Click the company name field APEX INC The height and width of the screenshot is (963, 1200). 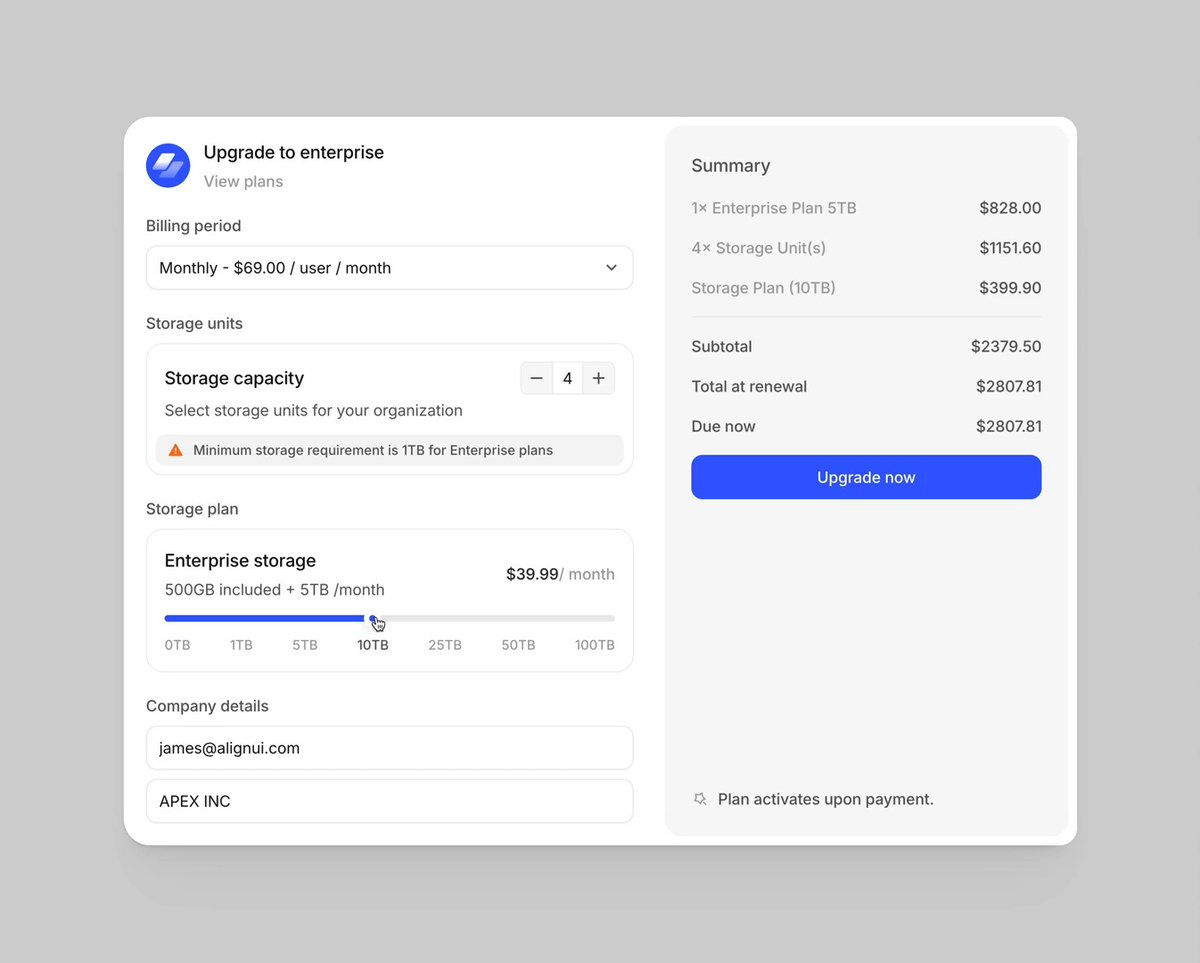[390, 801]
